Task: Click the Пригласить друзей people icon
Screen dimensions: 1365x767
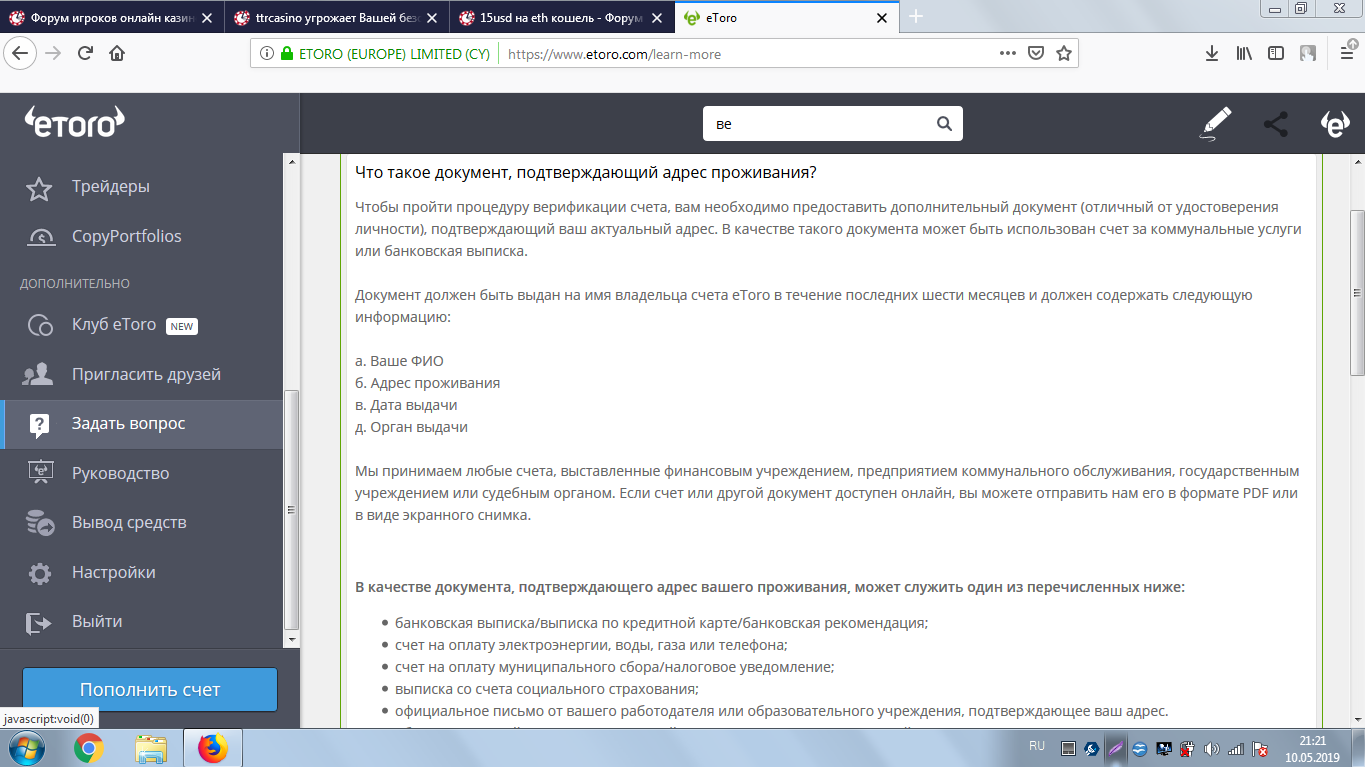Action: coord(39,375)
